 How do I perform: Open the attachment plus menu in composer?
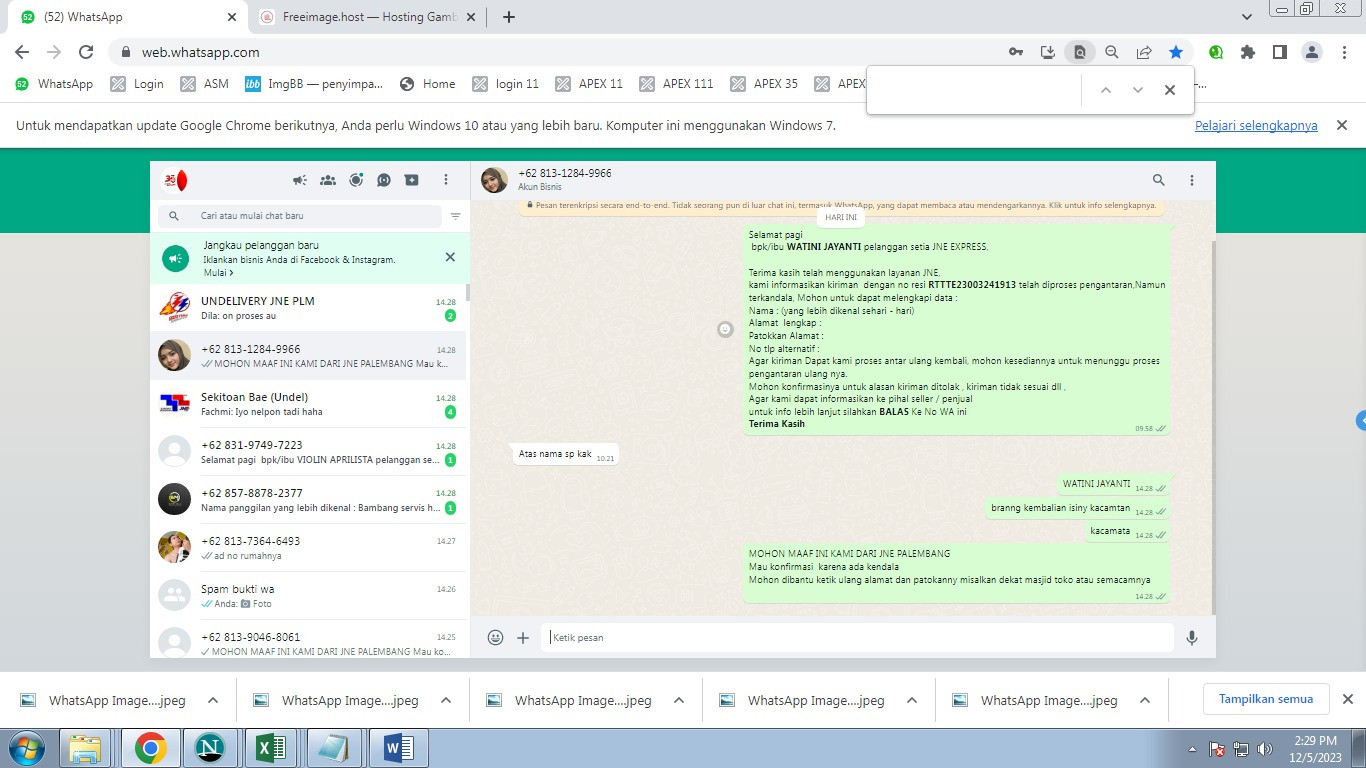[x=523, y=637]
